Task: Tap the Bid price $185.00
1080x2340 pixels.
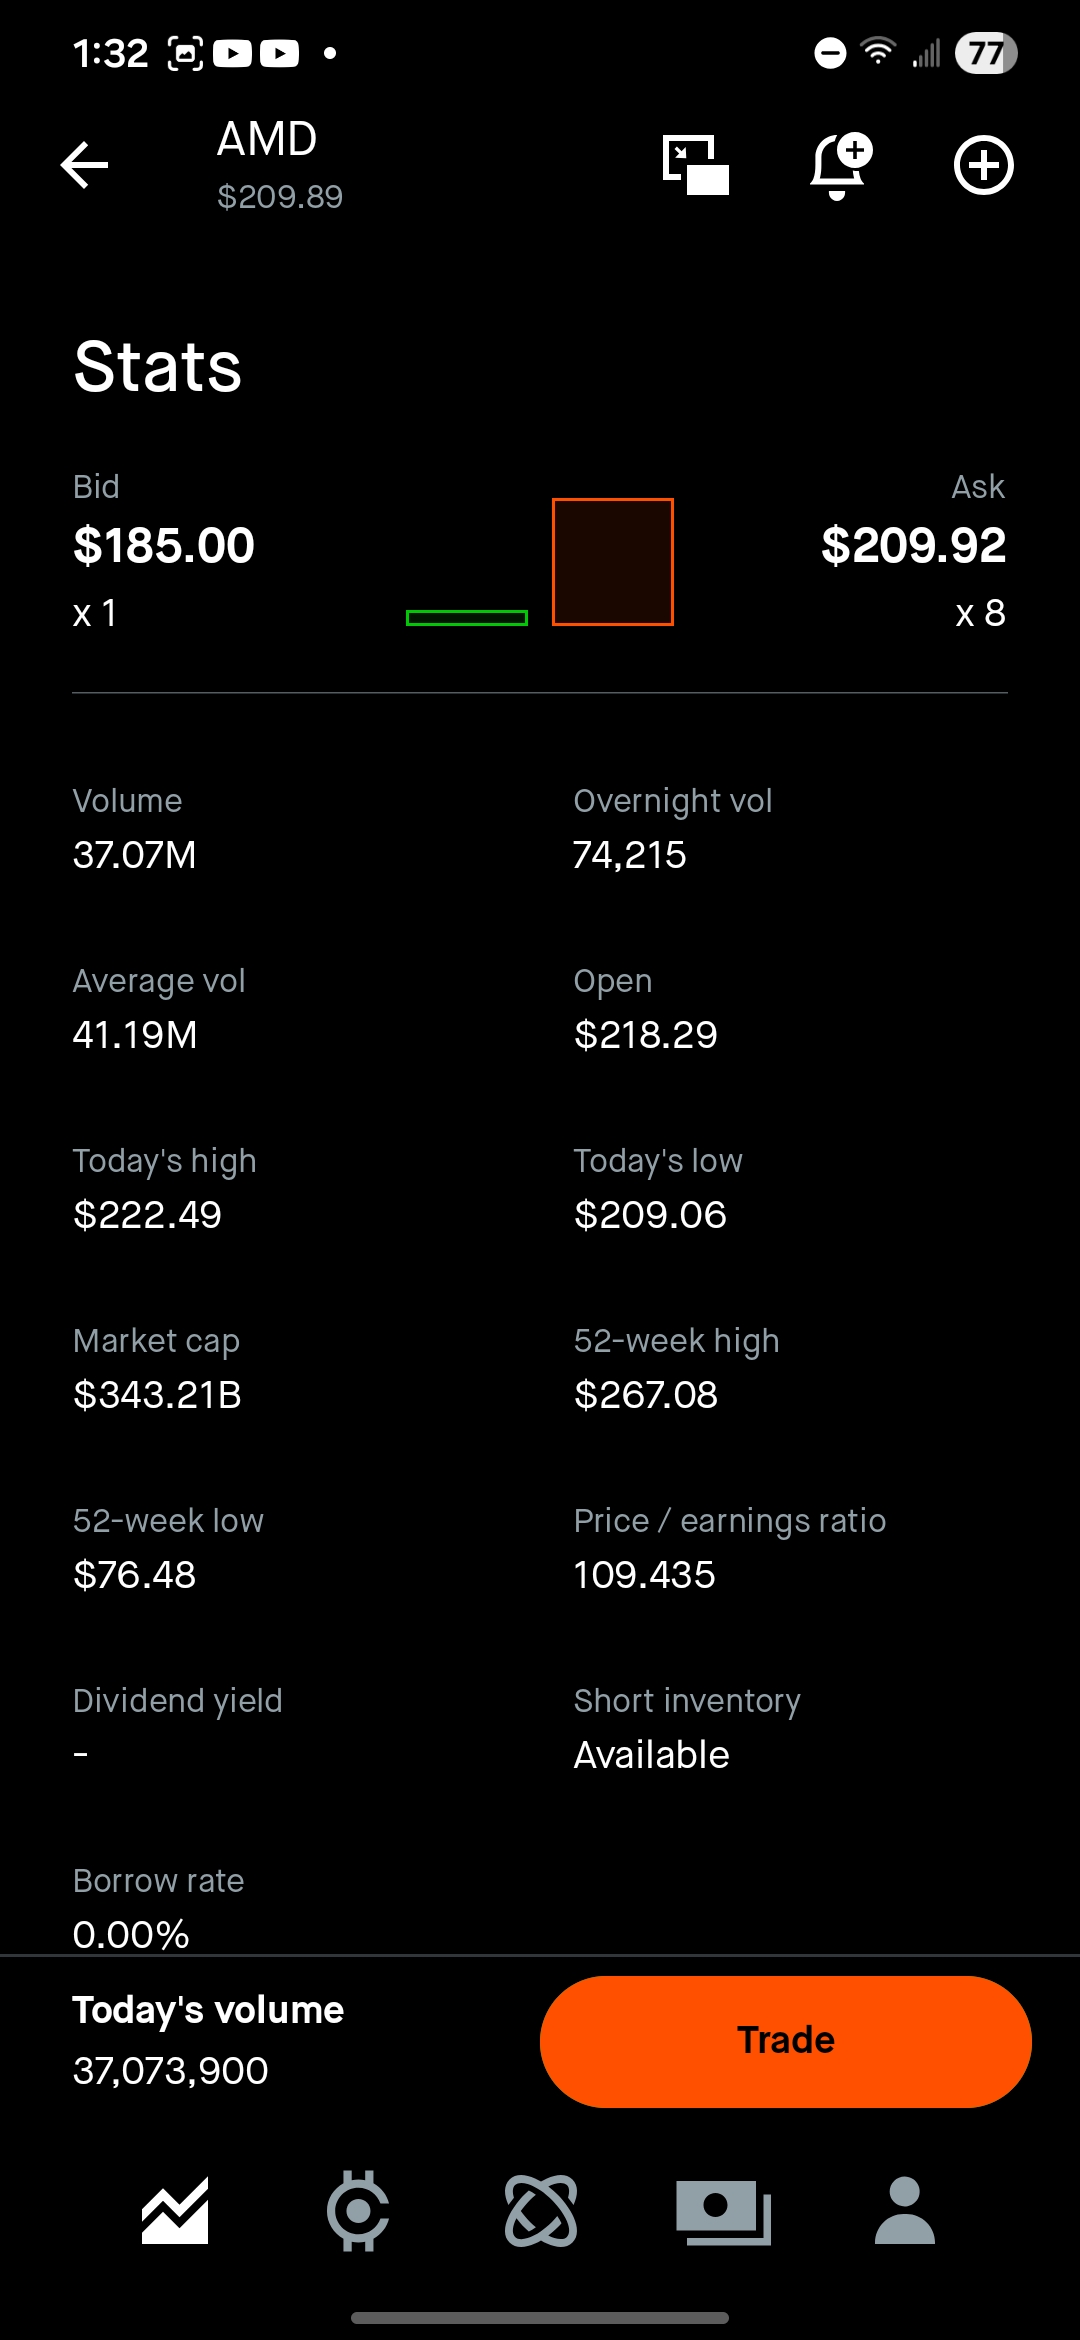Action: [x=164, y=546]
